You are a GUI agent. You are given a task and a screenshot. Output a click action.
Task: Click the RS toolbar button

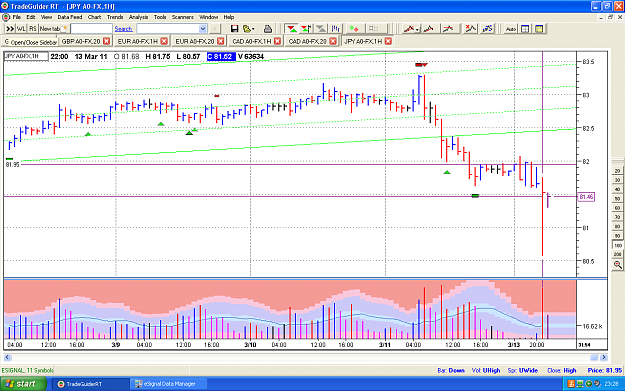(x=33, y=29)
